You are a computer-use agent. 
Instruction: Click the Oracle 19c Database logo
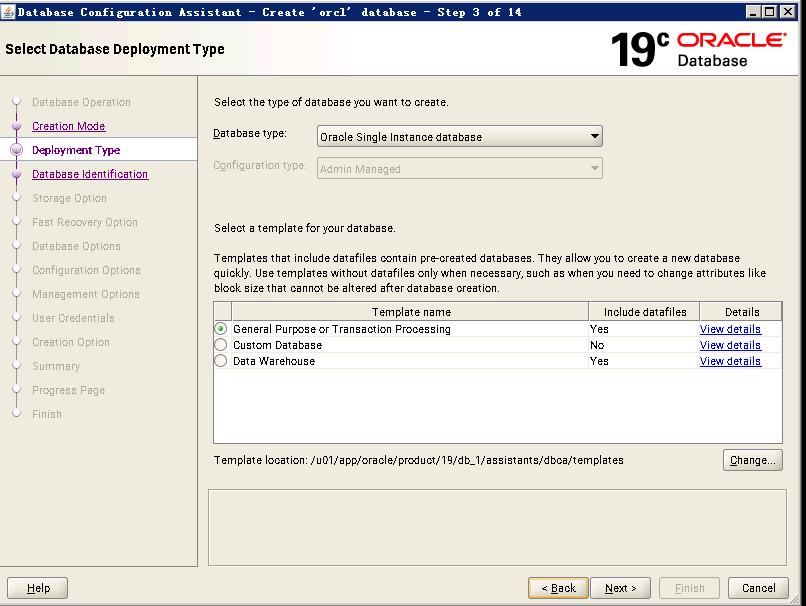click(698, 49)
